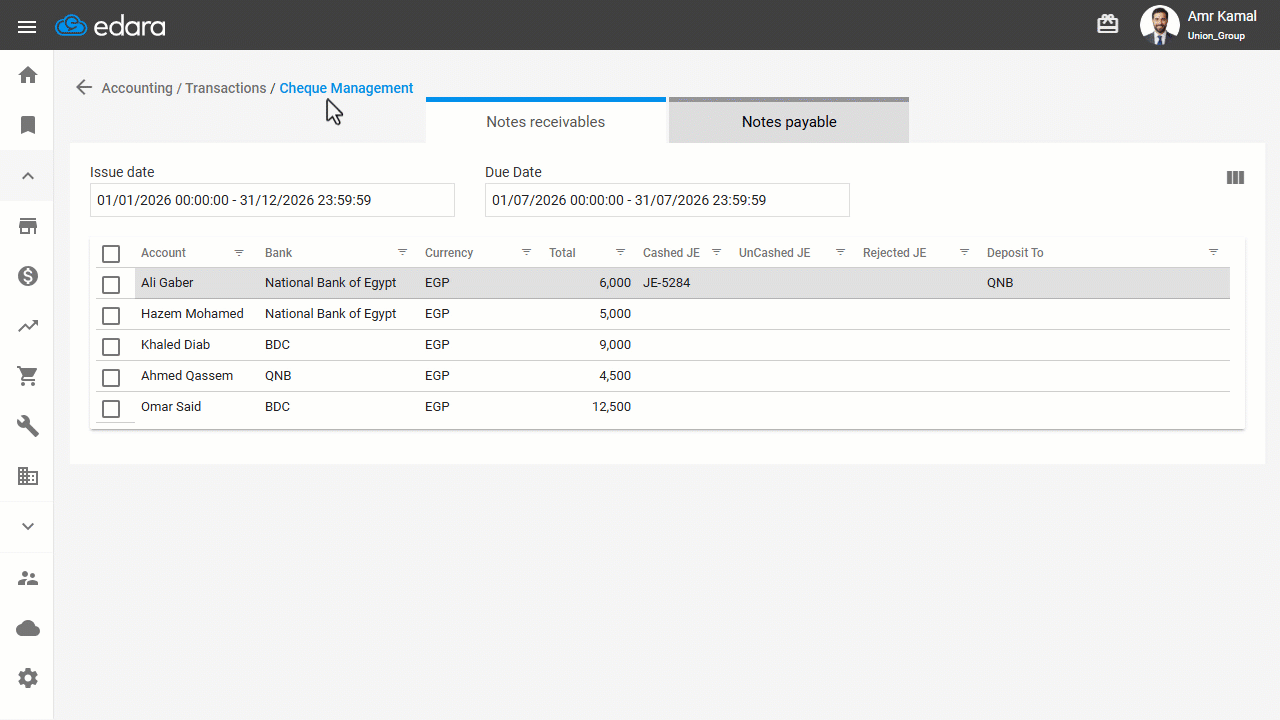
Task: Switch to the Notes payable tab
Action: [789, 121]
